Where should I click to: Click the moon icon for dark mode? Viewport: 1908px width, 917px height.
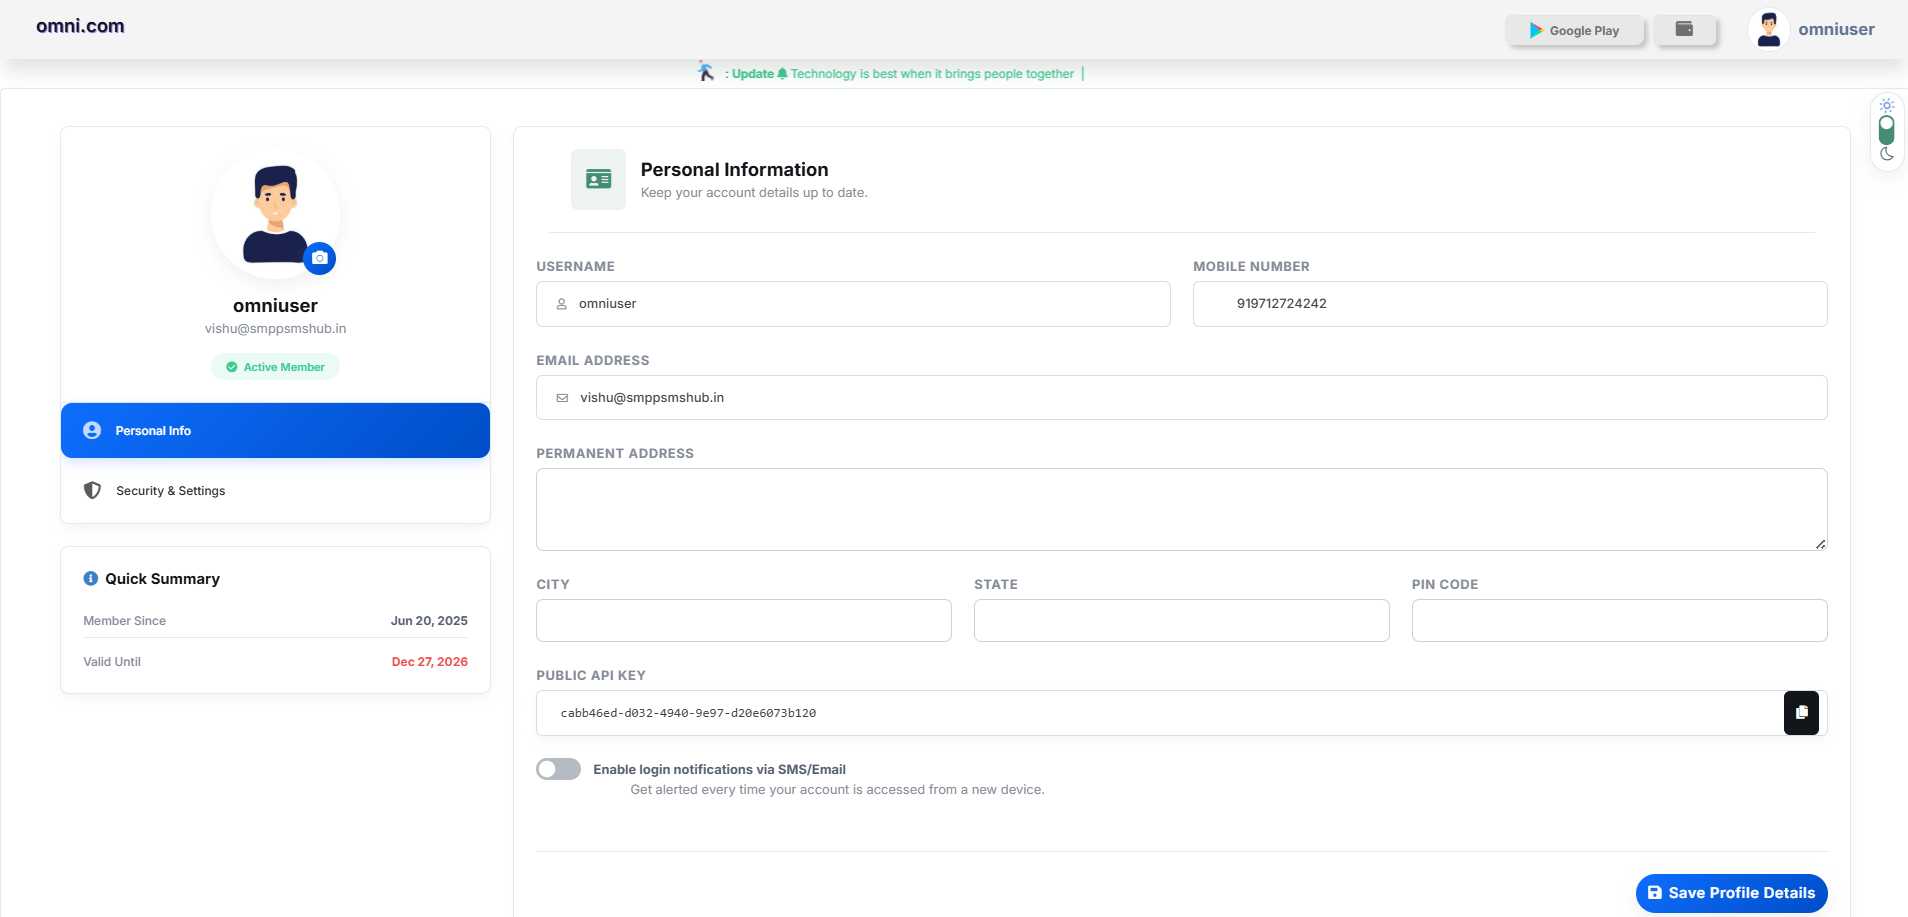(x=1887, y=154)
